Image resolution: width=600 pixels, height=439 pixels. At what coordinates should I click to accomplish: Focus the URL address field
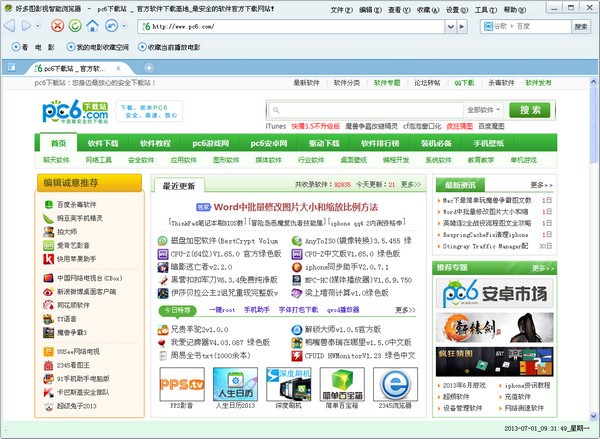click(x=293, y=26)
